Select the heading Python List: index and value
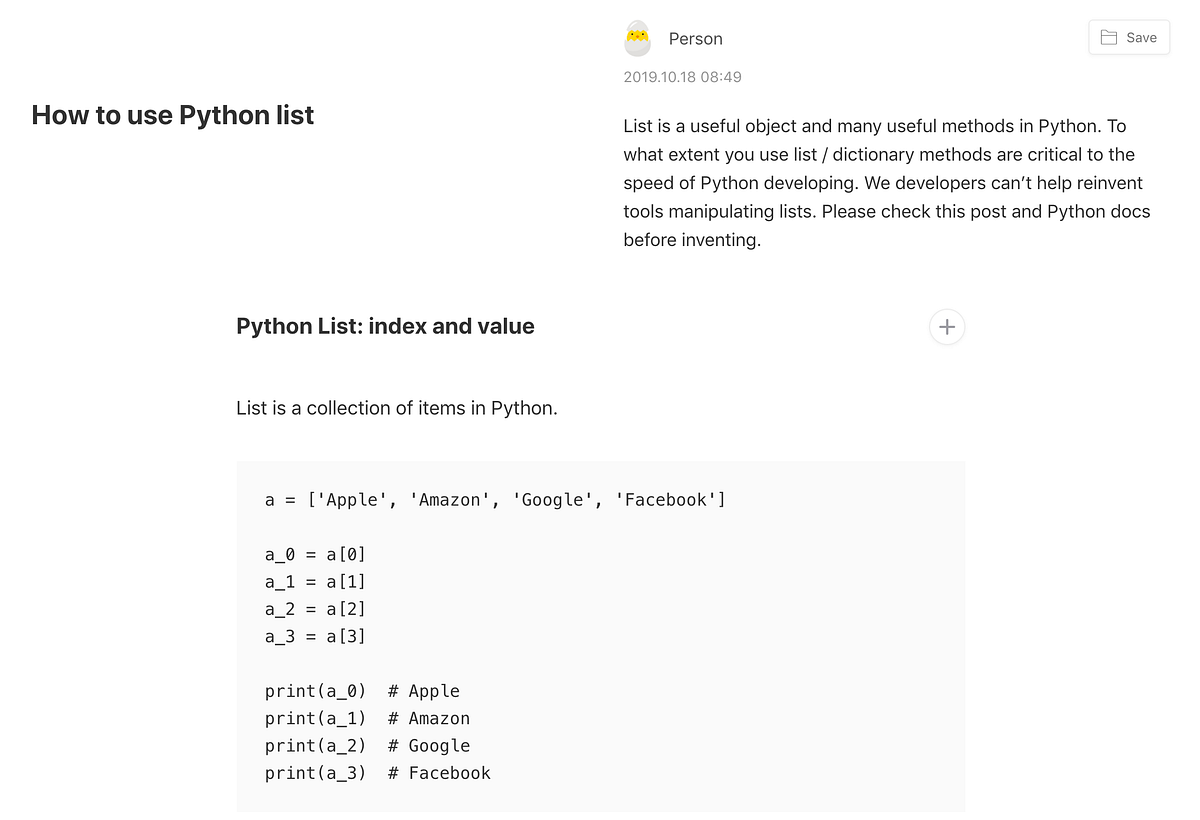This screenshot has height=820, width=1200. coord(385,327)
